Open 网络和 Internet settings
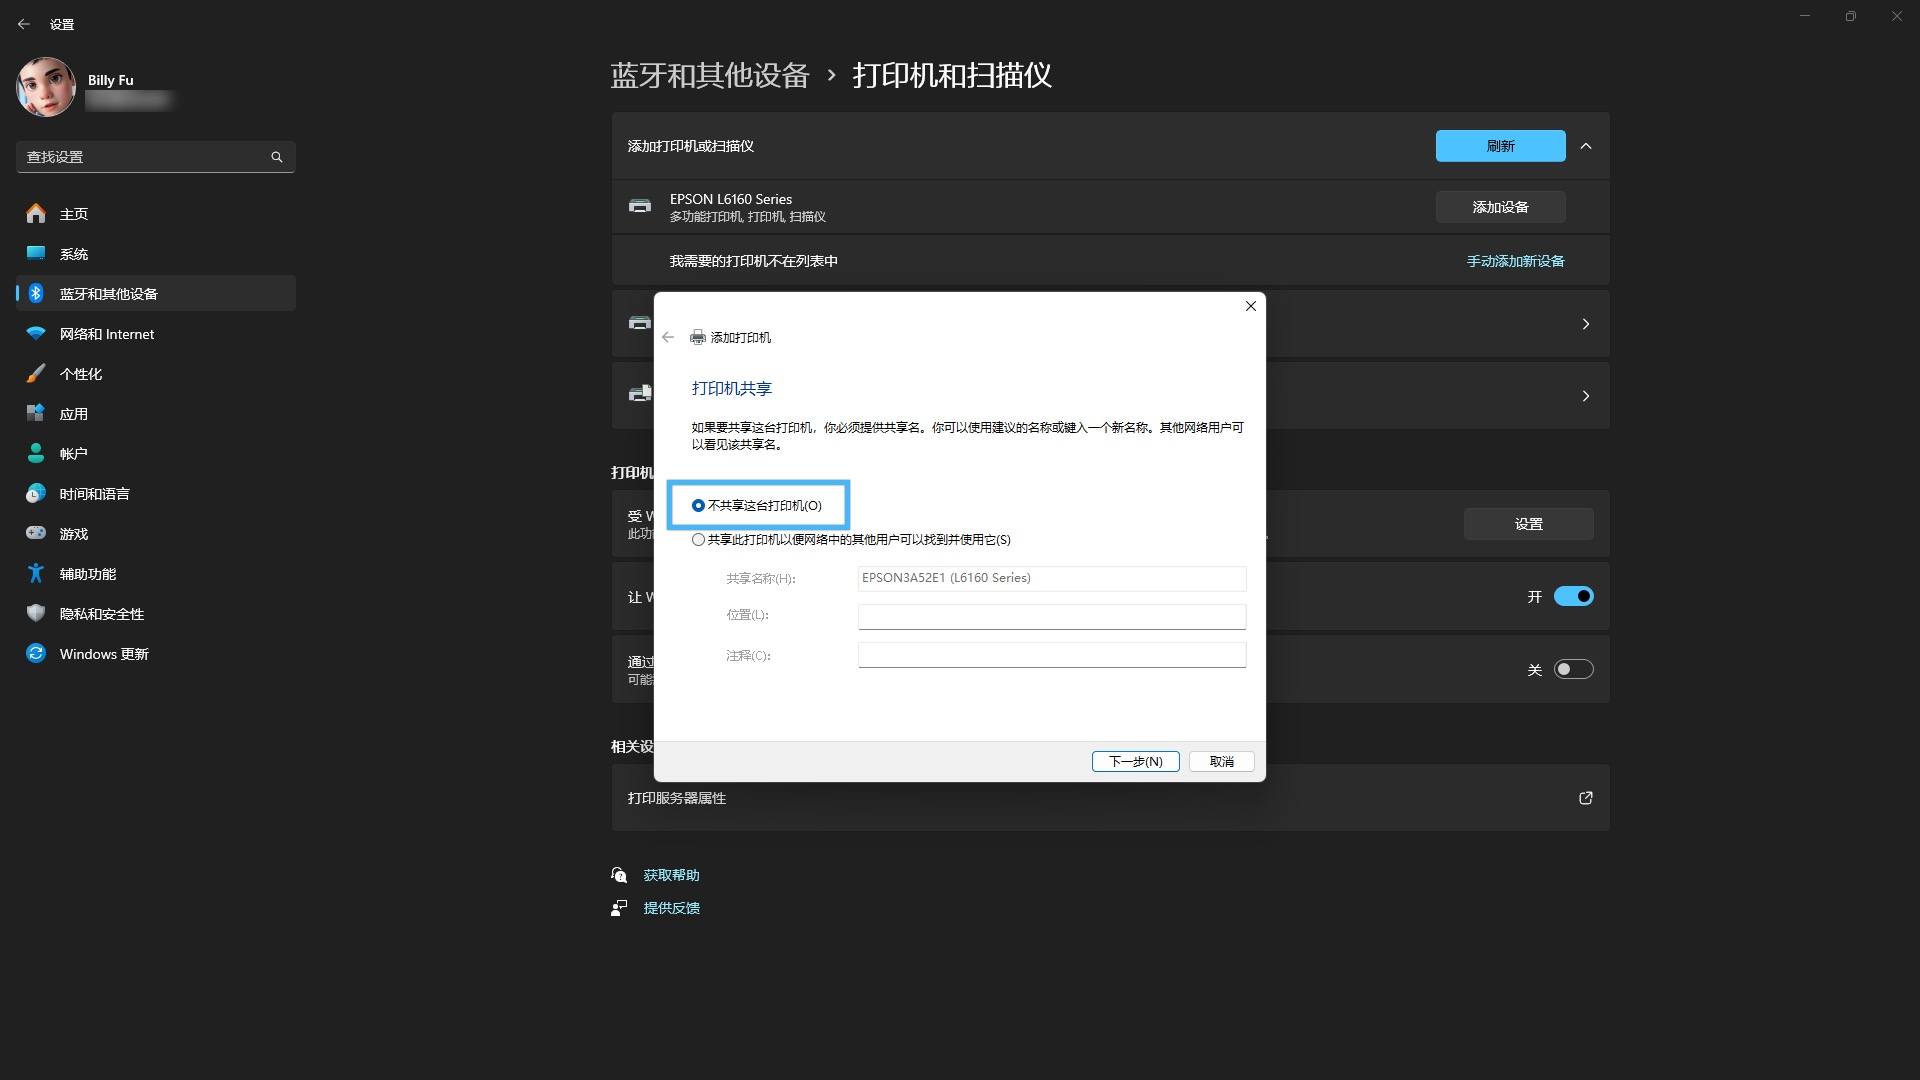This screenshot has width=1920, height=1080. [156, 334]
